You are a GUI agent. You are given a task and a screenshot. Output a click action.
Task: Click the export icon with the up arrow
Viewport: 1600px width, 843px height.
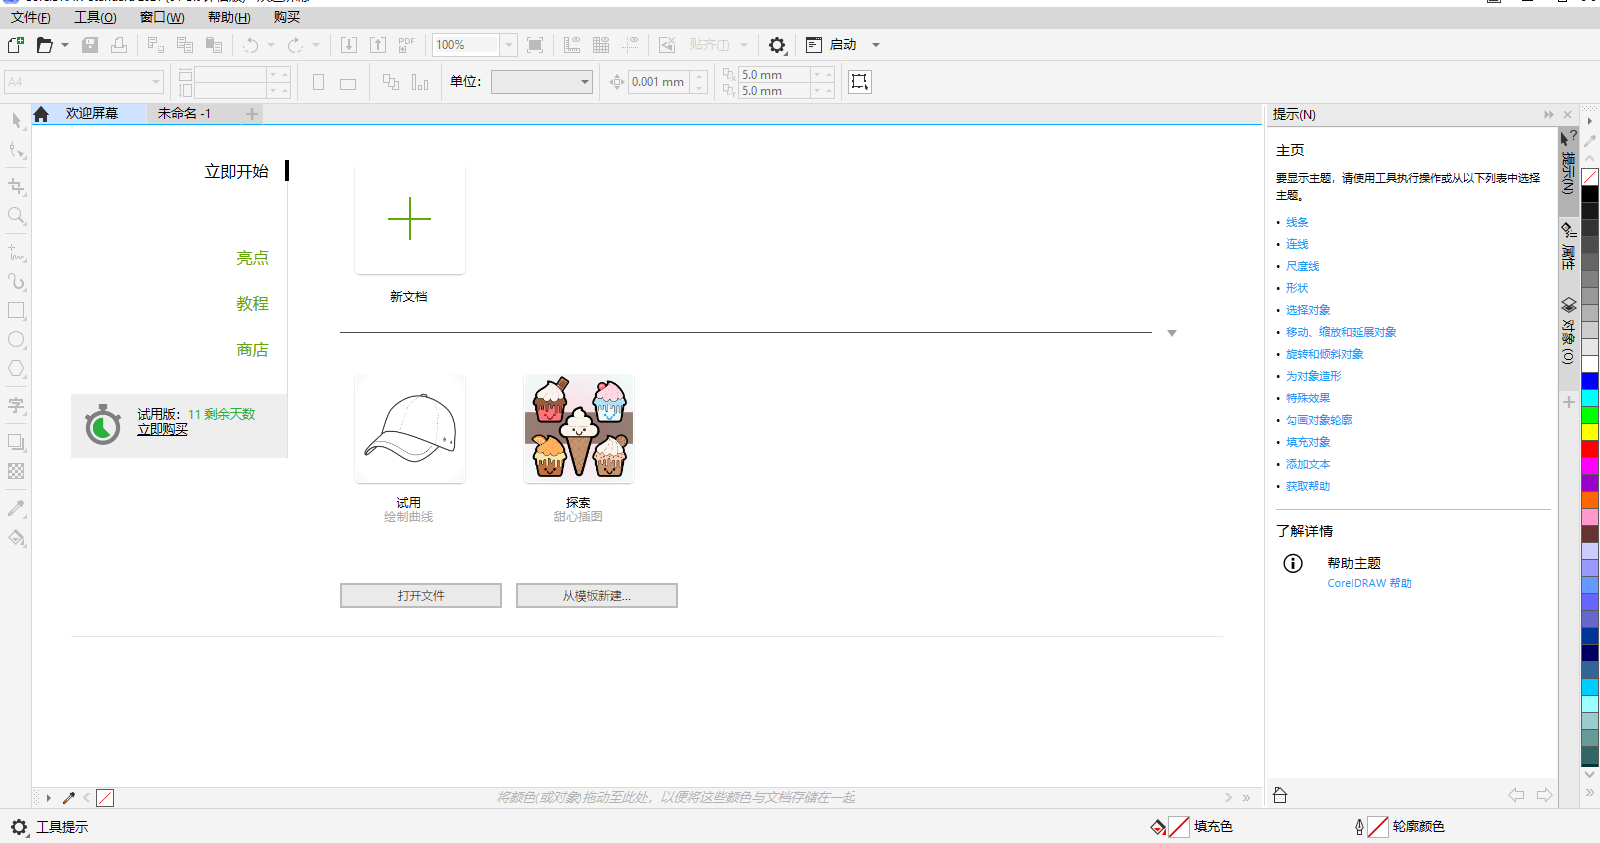coord(378,45)
